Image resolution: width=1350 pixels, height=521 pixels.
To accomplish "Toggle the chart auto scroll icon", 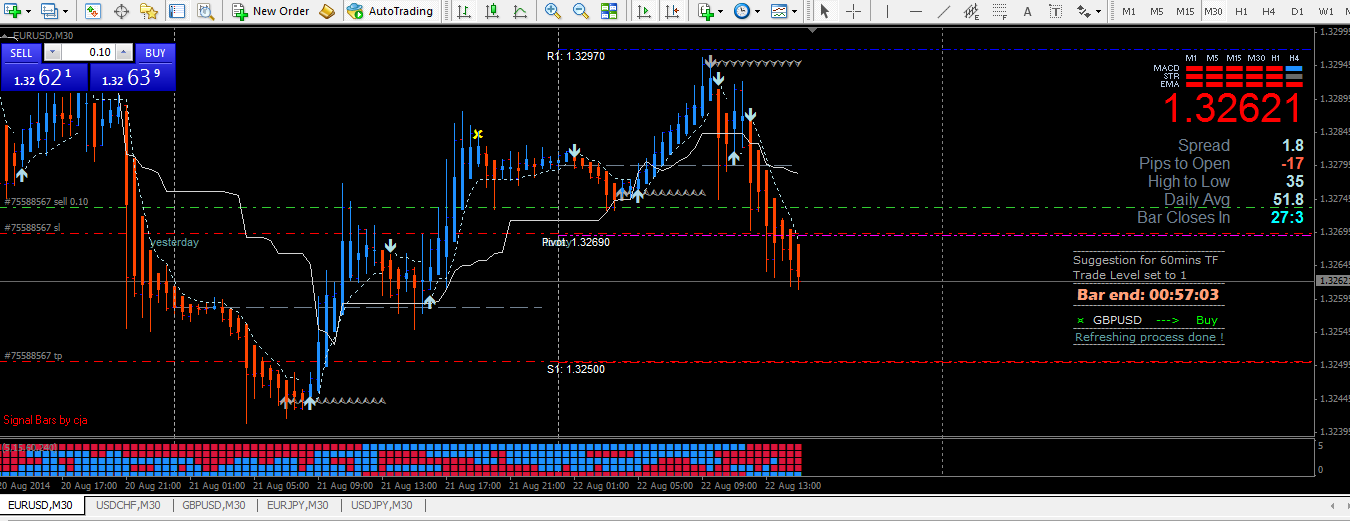I will coord(644,11).
